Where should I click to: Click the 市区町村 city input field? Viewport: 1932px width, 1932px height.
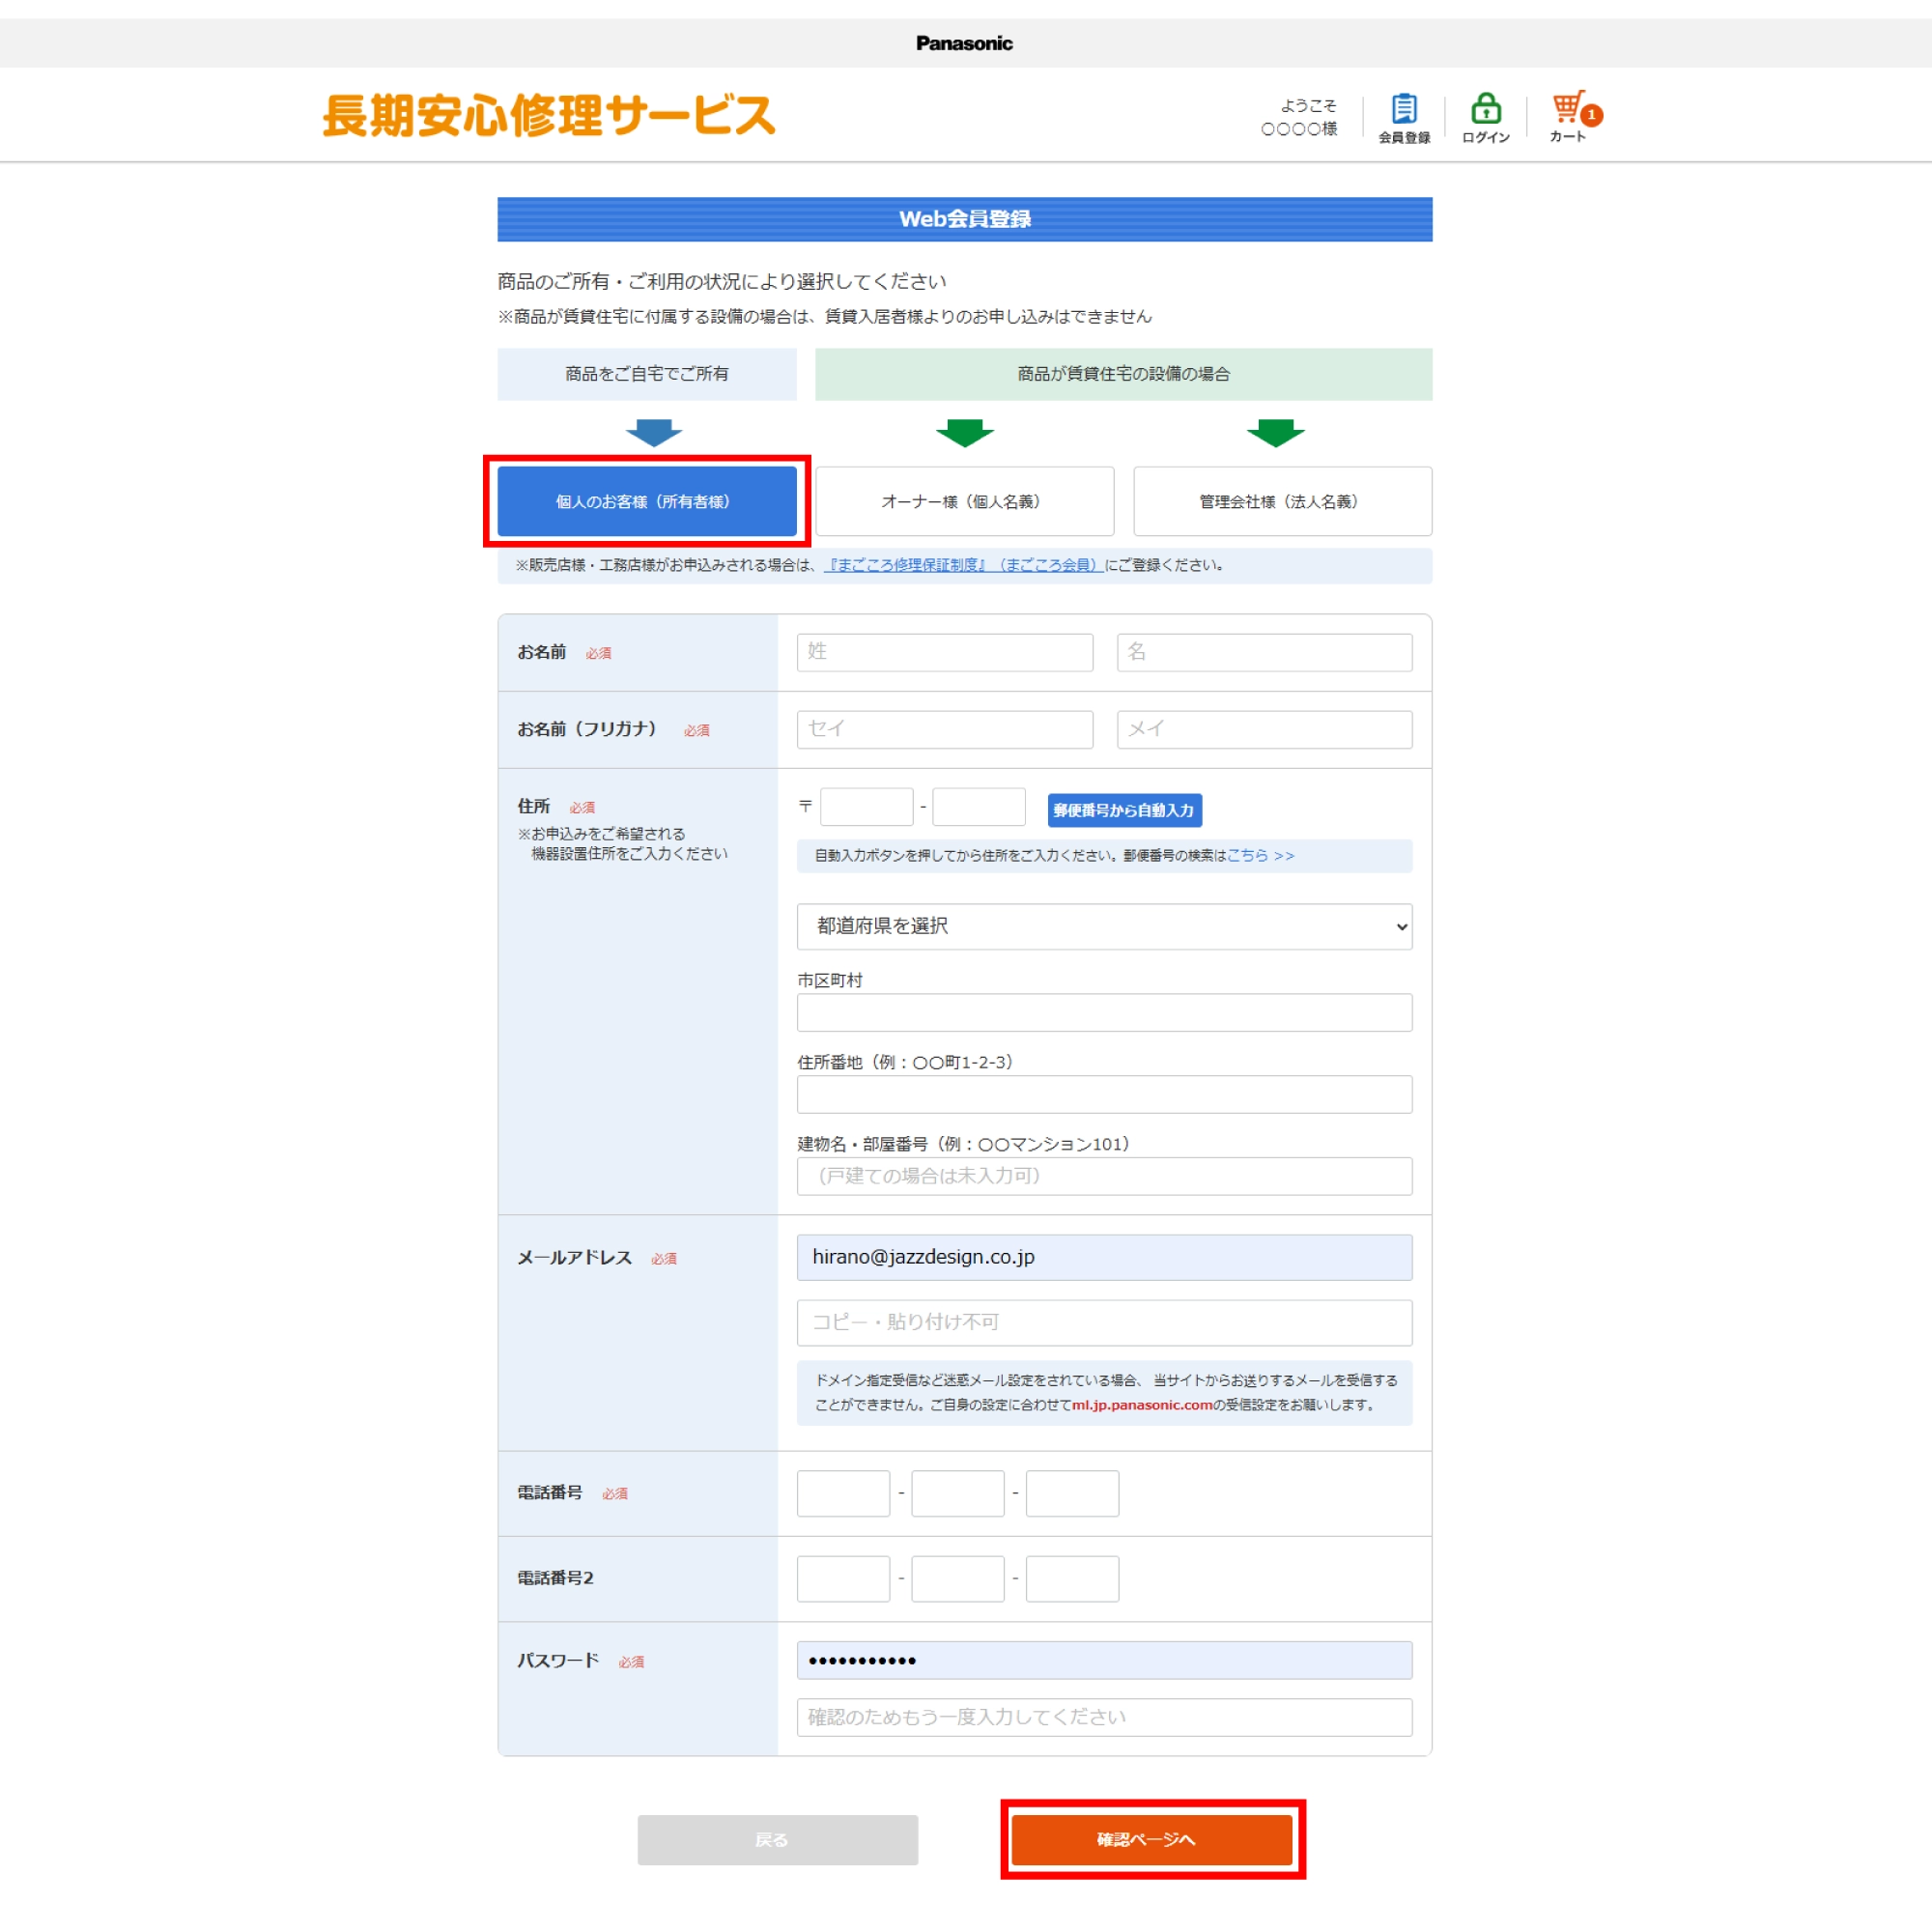(x=1104, y=1012)
